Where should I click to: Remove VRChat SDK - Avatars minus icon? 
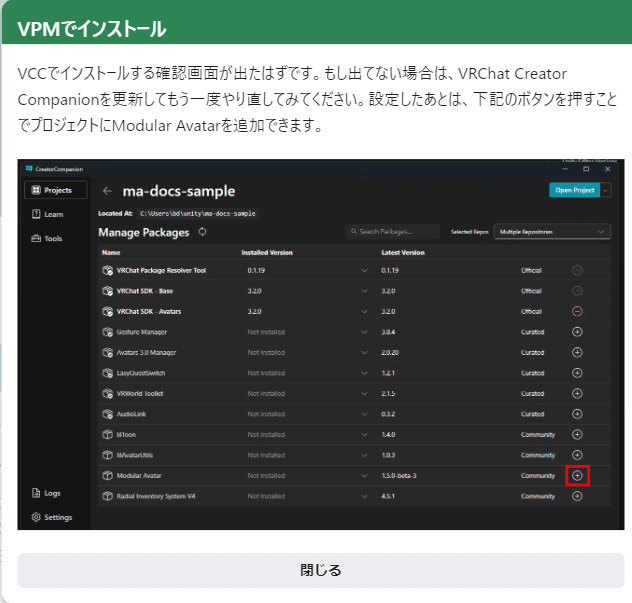pyautogui.click(x=577, y=311)
